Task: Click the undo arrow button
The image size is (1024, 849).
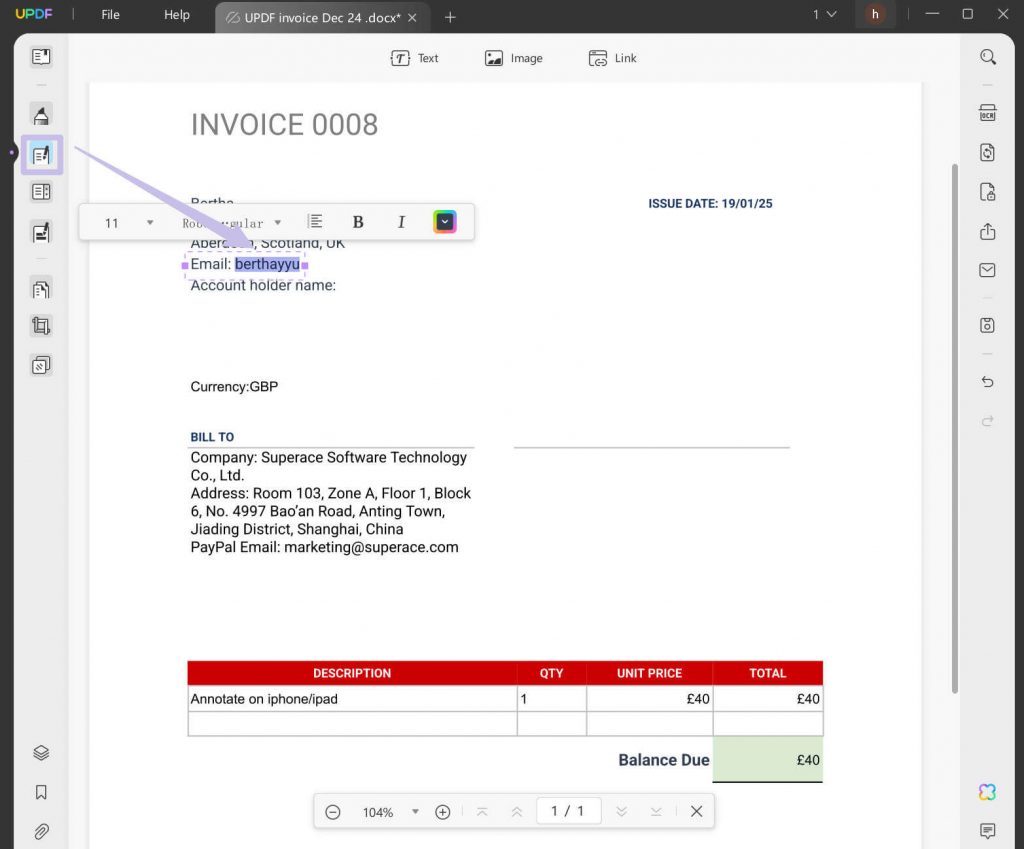Action: [988, 381]
